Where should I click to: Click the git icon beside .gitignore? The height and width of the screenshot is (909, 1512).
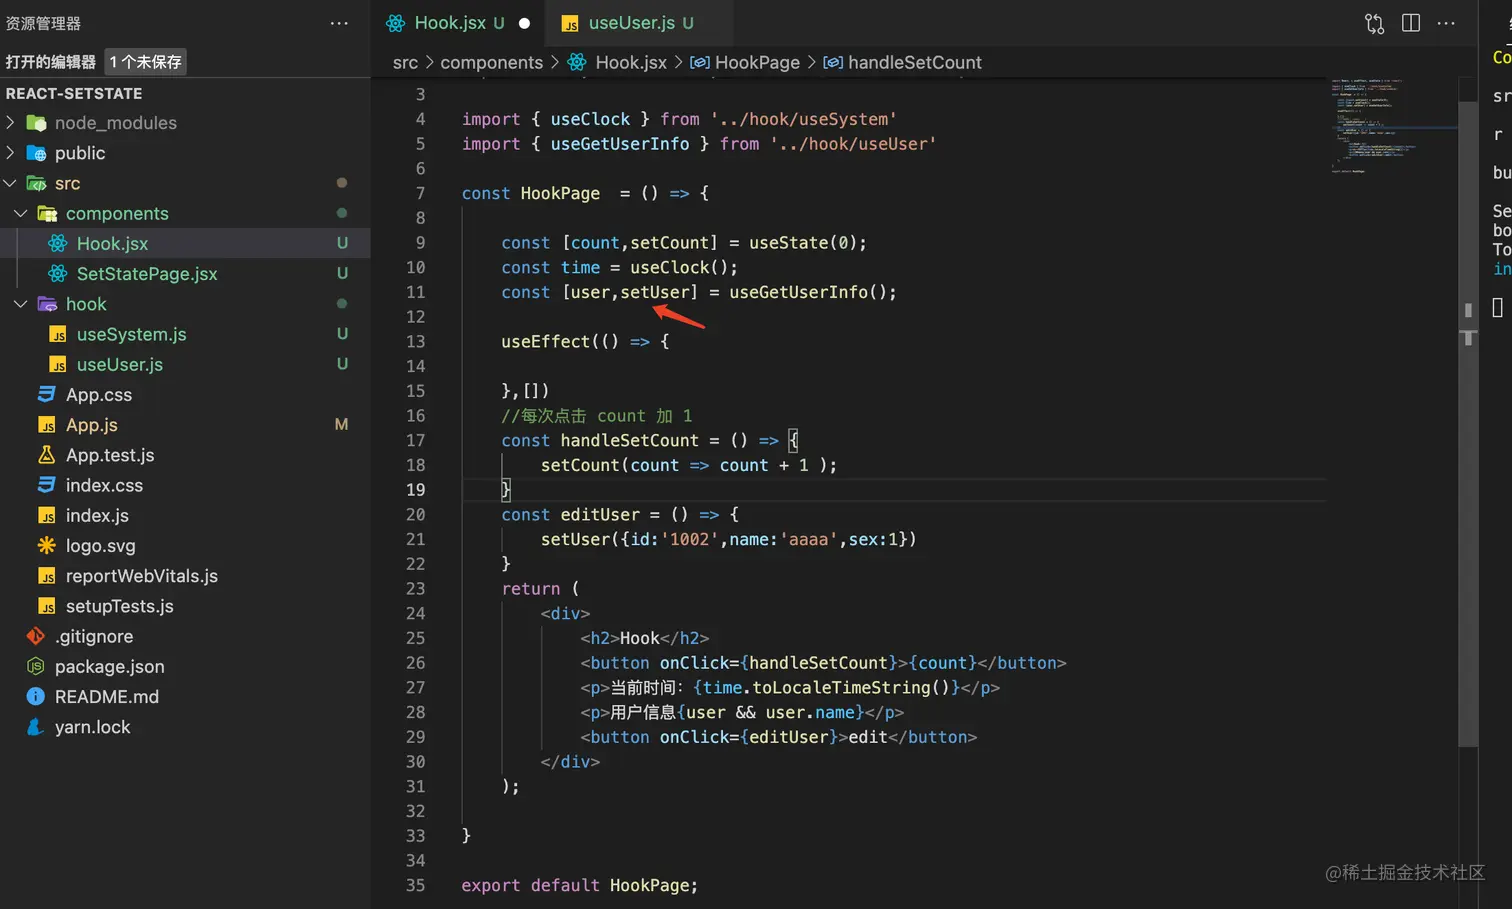[x=36, y=636]
